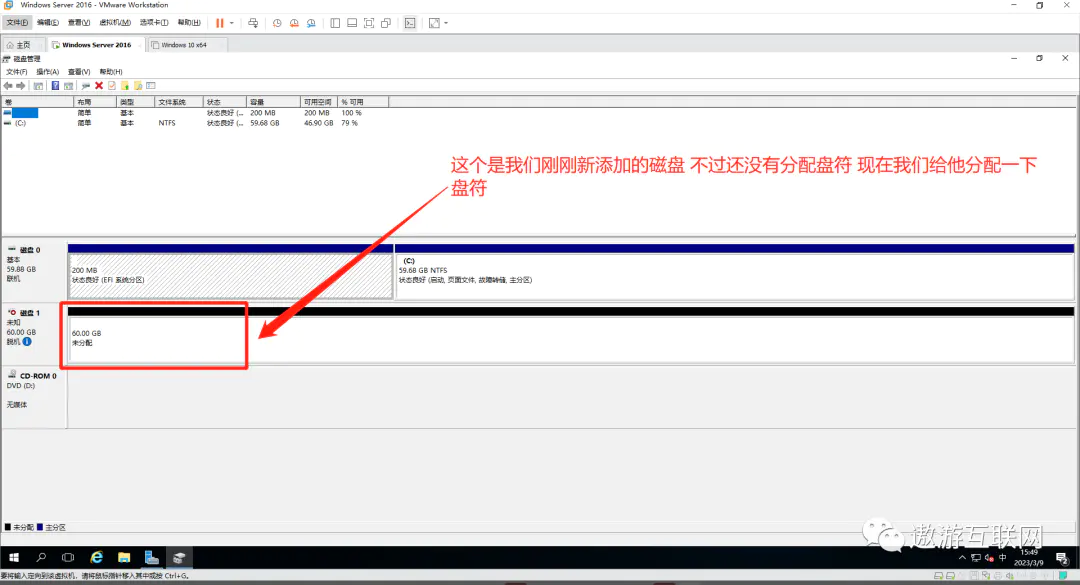The width and height of the screenshot is (1080, 585).
Task: Open VMware 查看(V) menu
Action: tap(79, 23)
